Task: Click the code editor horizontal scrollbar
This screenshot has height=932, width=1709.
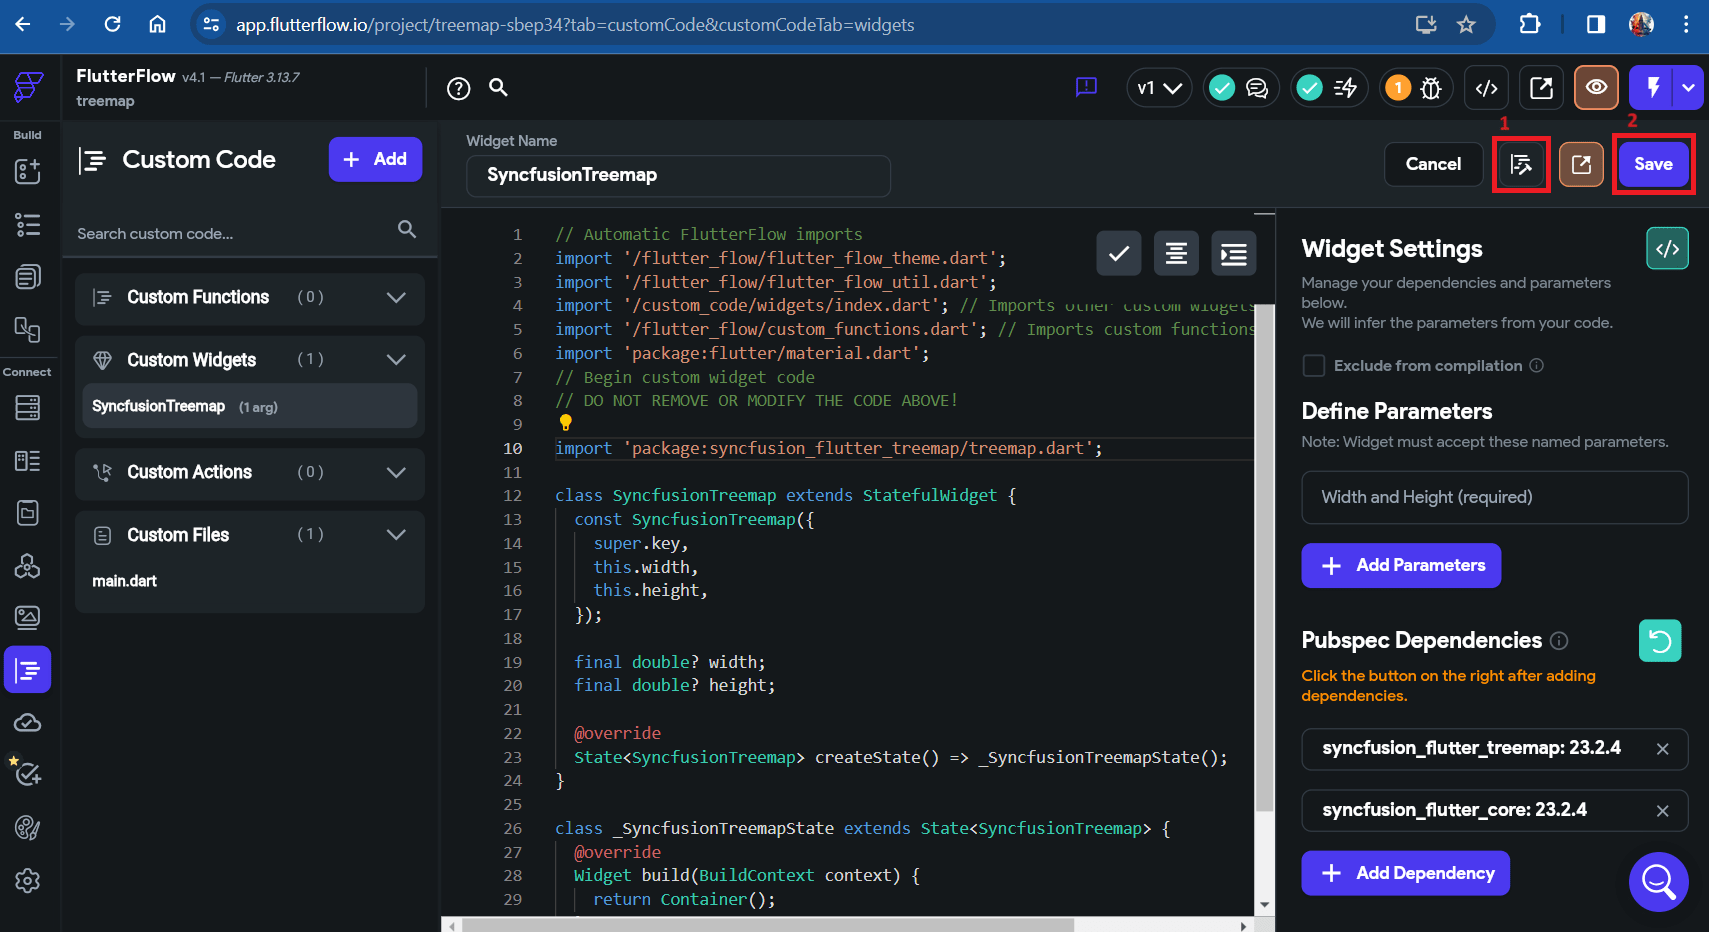Action: (x=768, y=925)
